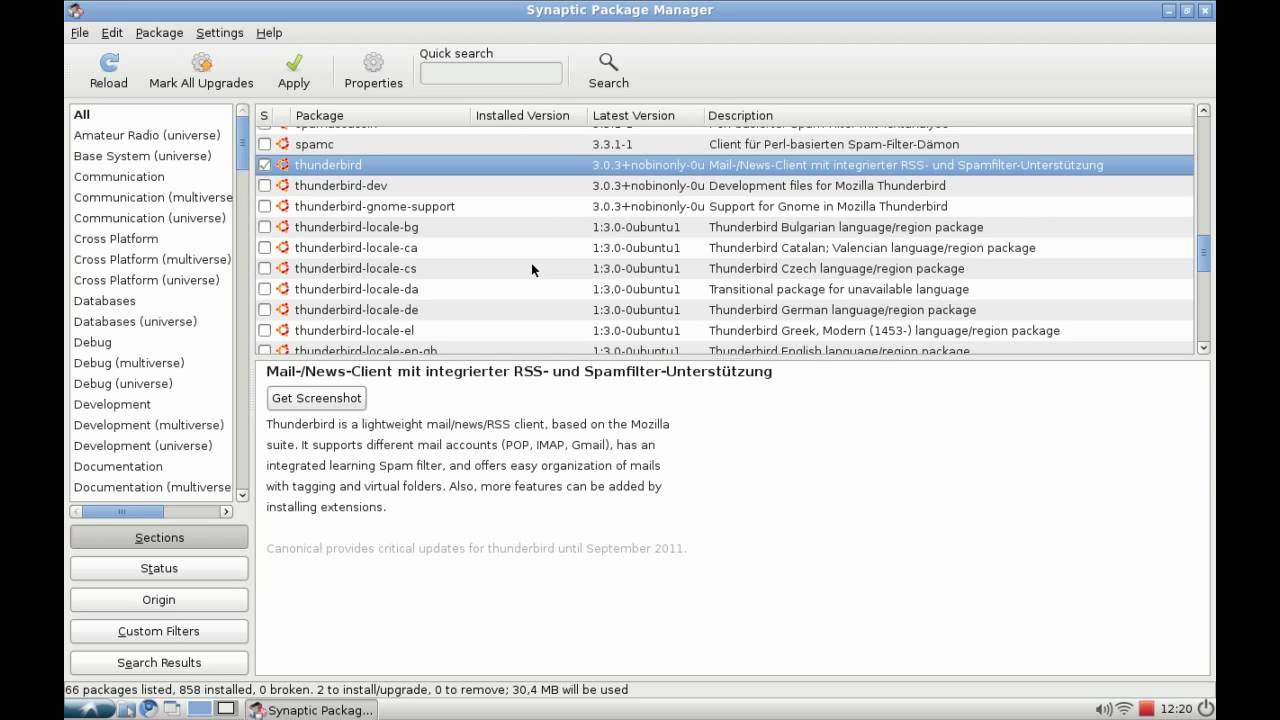Click sections list scroll down arrow

tap(242, 495)
